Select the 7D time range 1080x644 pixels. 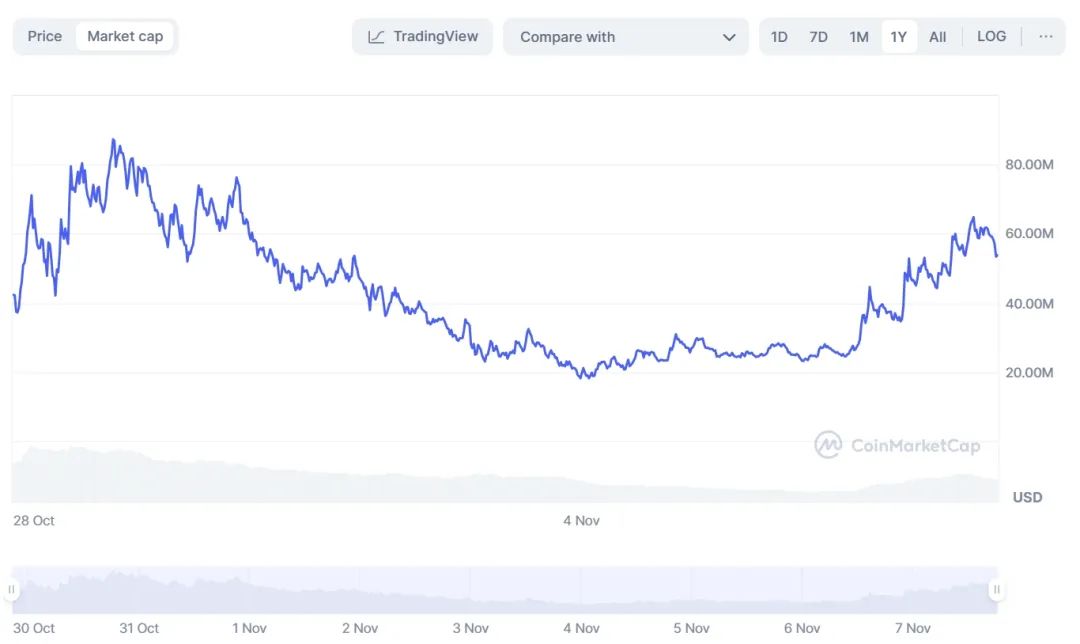[x=818, y=37]
